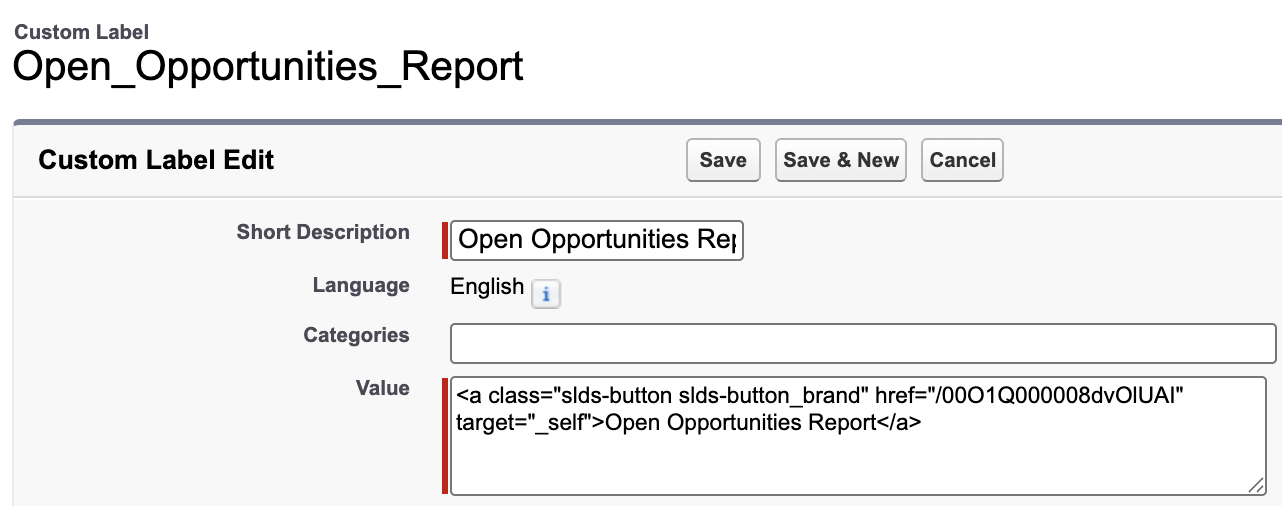Focus the Short Description input field

pos(596,241)
